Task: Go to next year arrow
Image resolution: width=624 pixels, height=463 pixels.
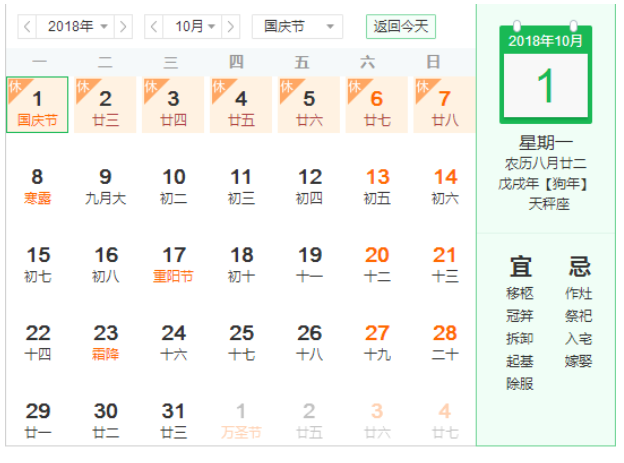Action: pos(123,27)
